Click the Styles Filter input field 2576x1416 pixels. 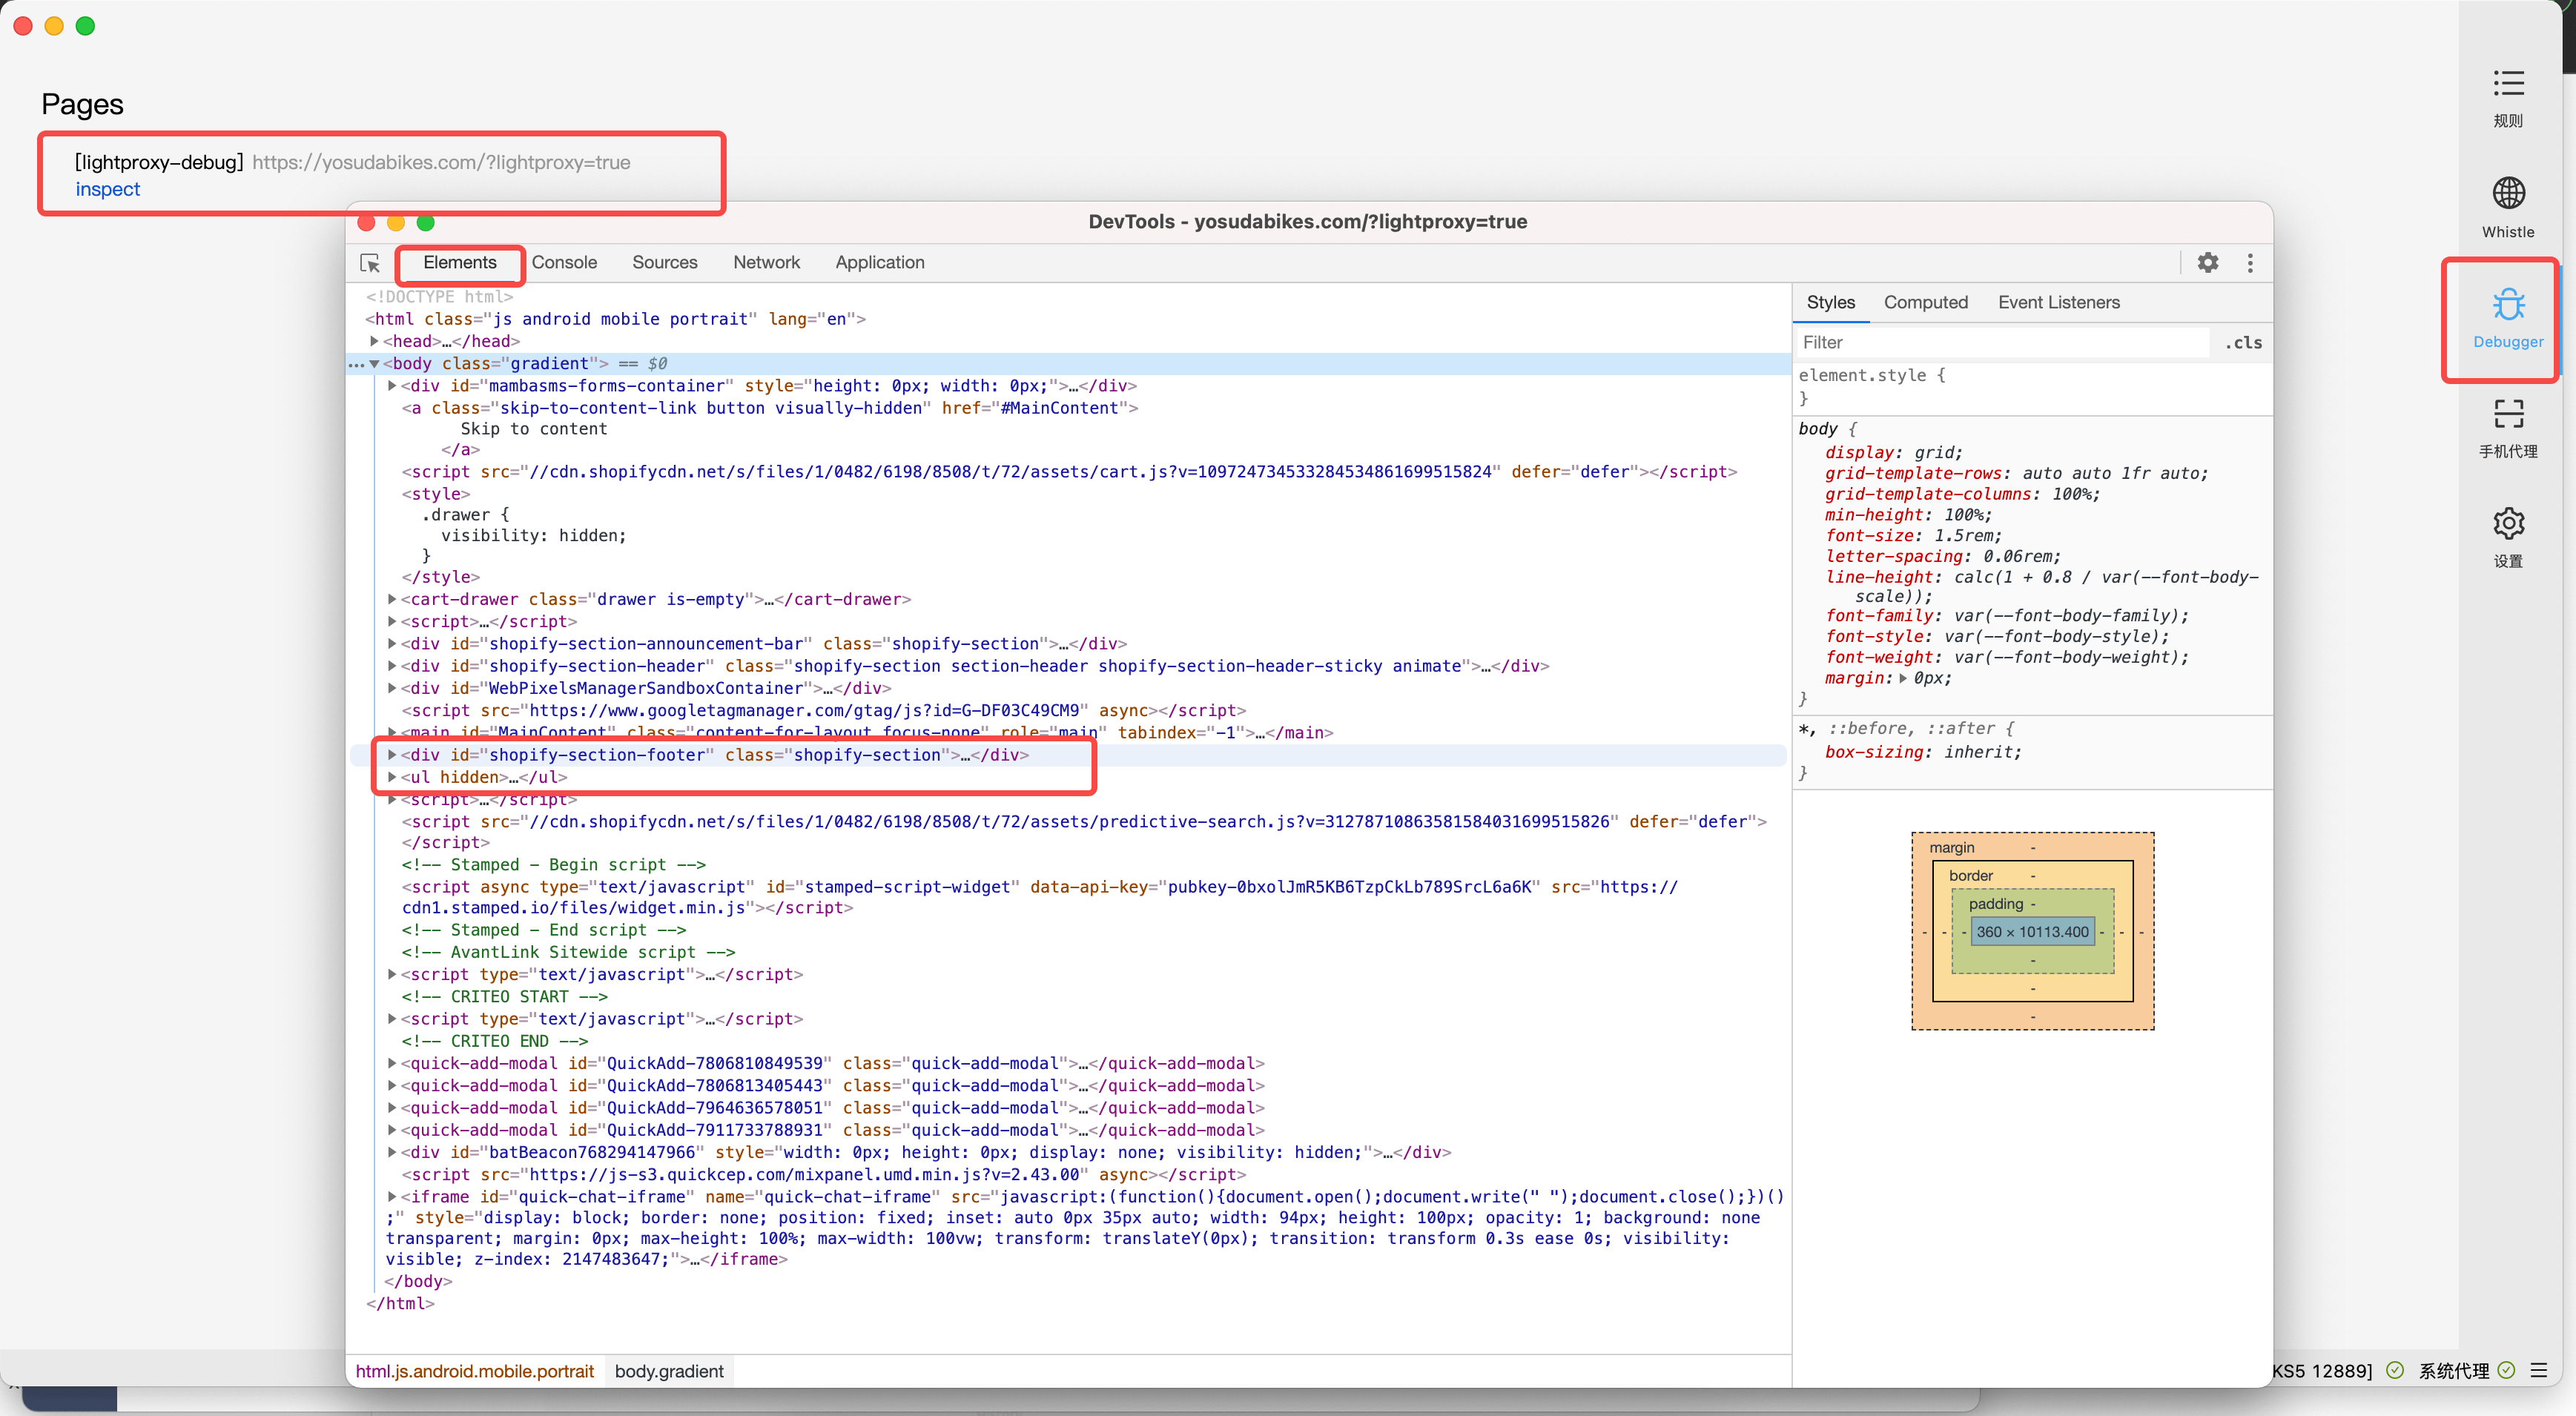[2000, 343]
